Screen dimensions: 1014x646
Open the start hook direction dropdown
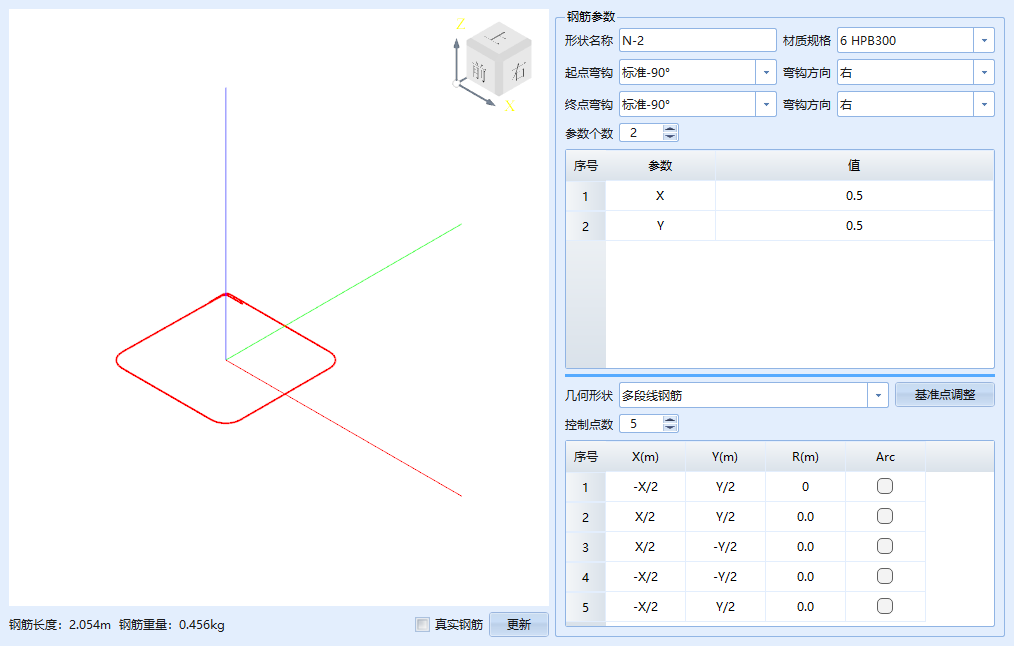984,73
